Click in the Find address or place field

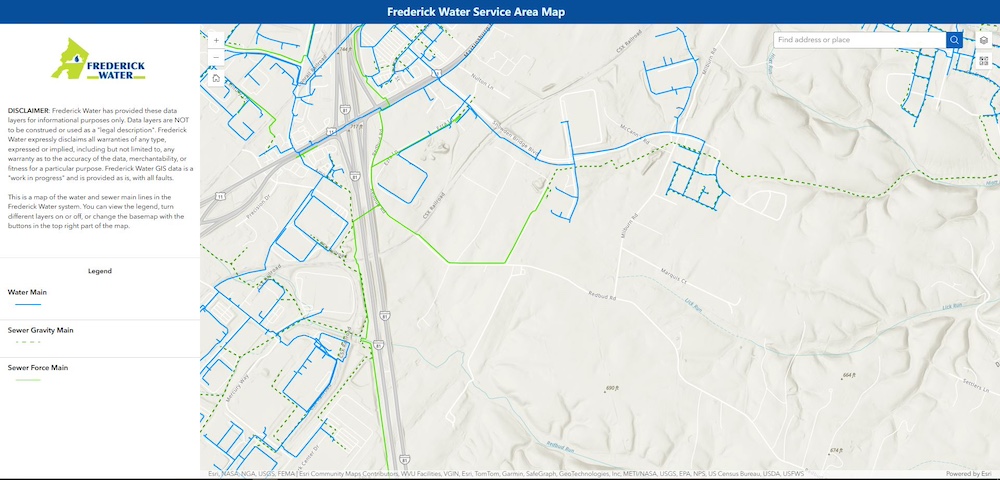(x=858, y=40)
